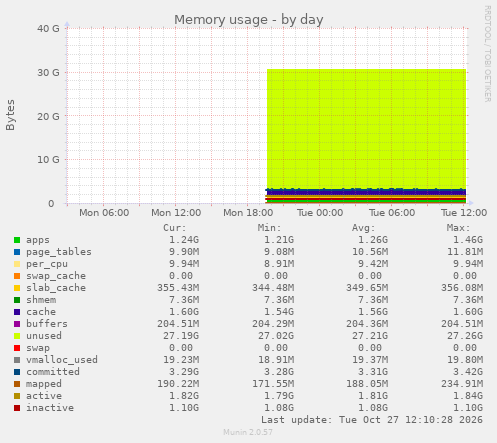The width and height of the screenshot is (497, 443).
Task: Click the olive active legend swatch
Action: click(x=17, y=396)
